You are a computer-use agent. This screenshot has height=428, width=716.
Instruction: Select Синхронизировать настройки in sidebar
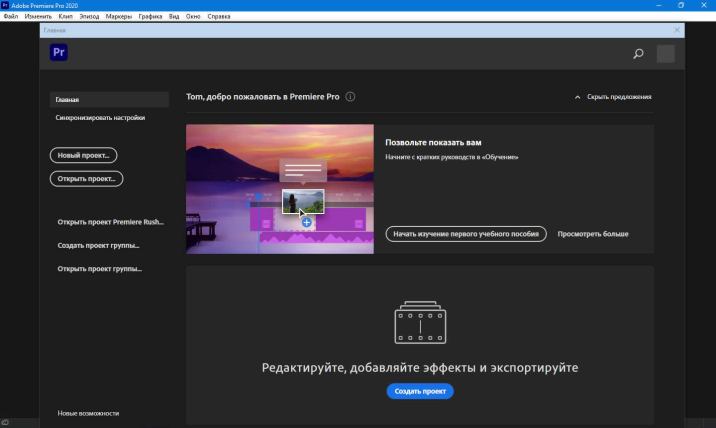[100, 117]
